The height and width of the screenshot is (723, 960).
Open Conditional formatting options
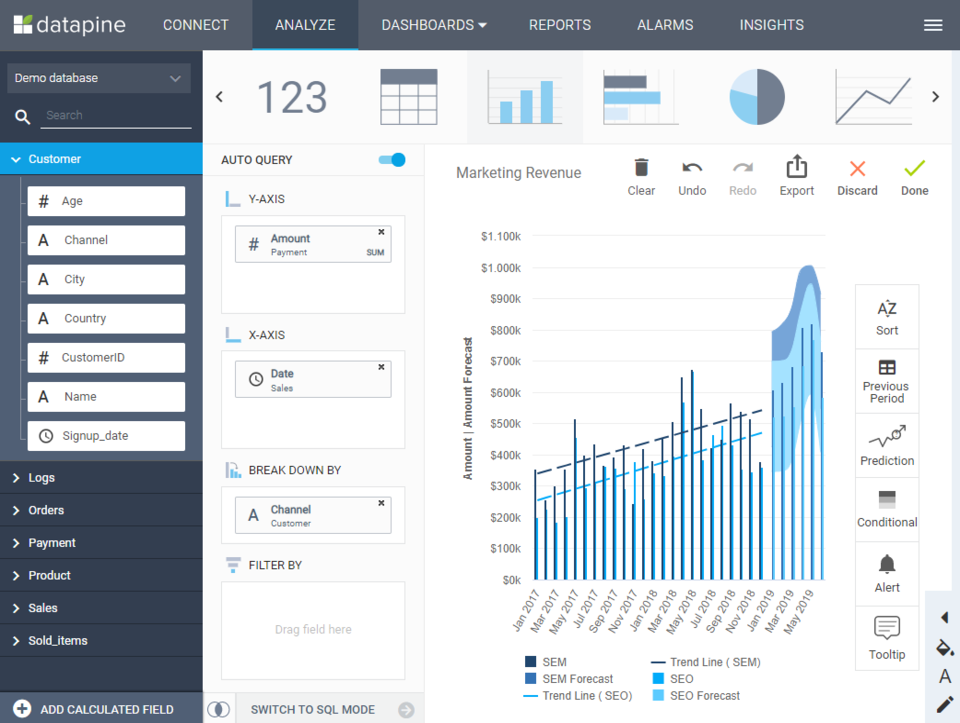[x=886, y=508]
